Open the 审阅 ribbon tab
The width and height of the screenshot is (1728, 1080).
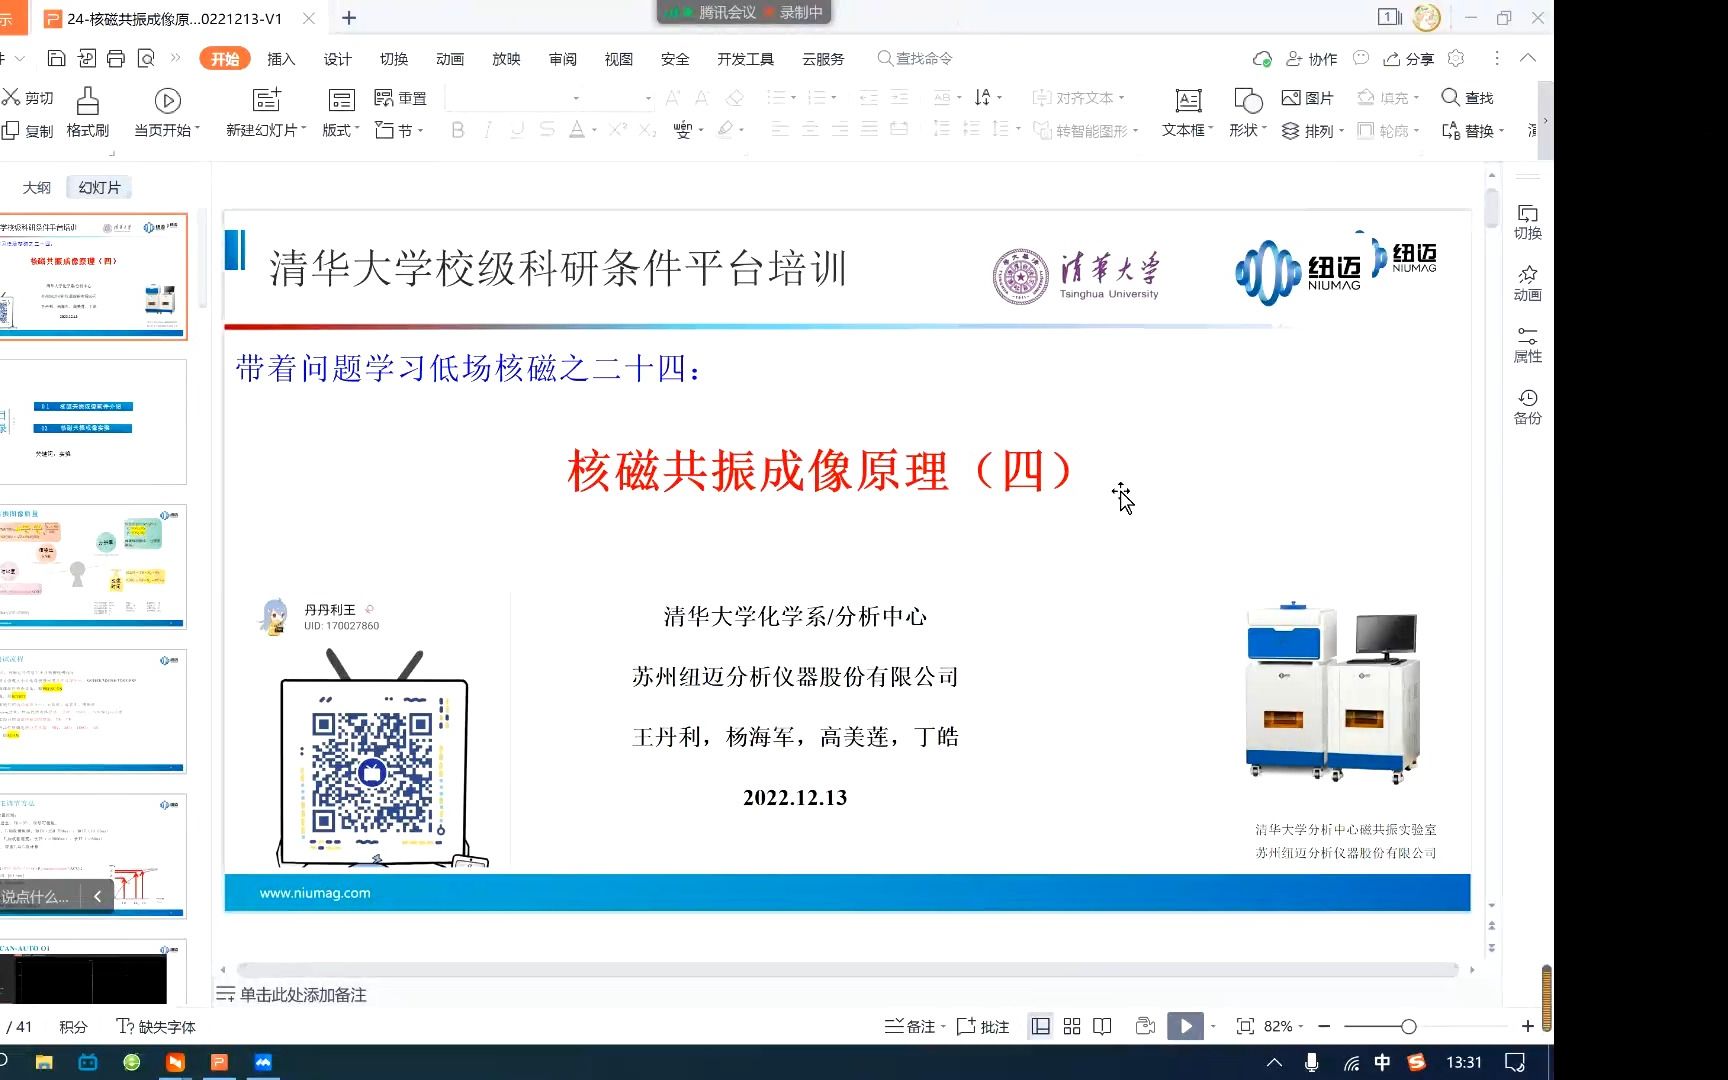pos(562,59)
